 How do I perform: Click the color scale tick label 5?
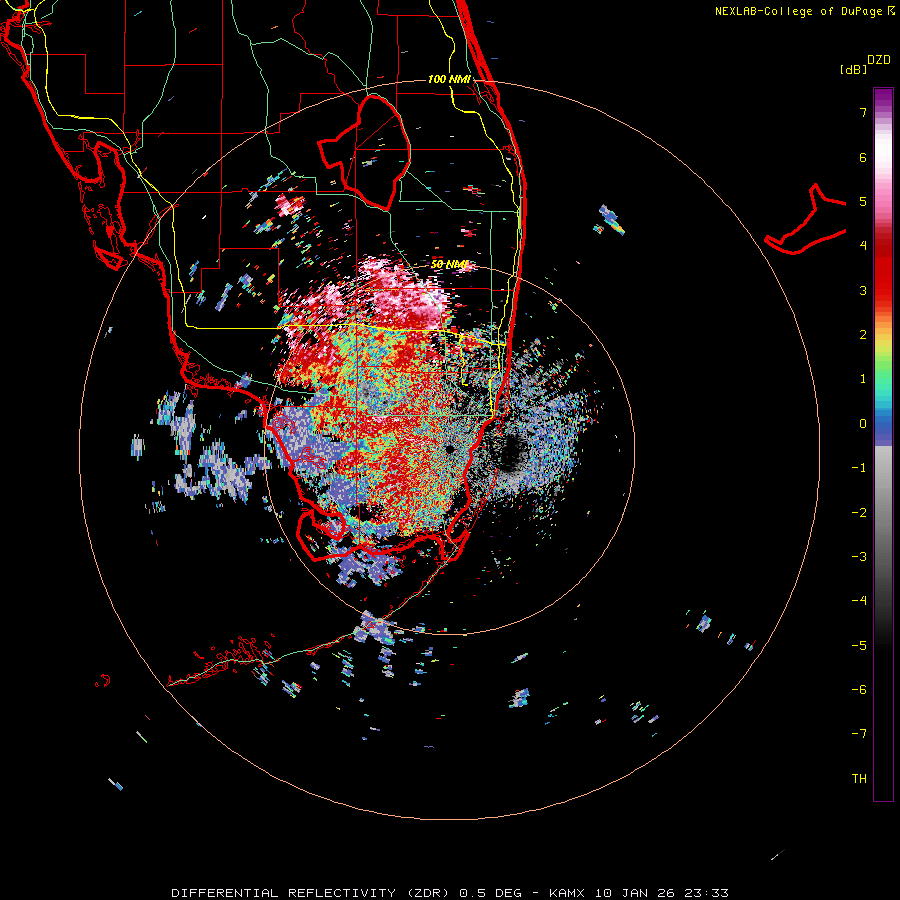(x=863, y=201)
